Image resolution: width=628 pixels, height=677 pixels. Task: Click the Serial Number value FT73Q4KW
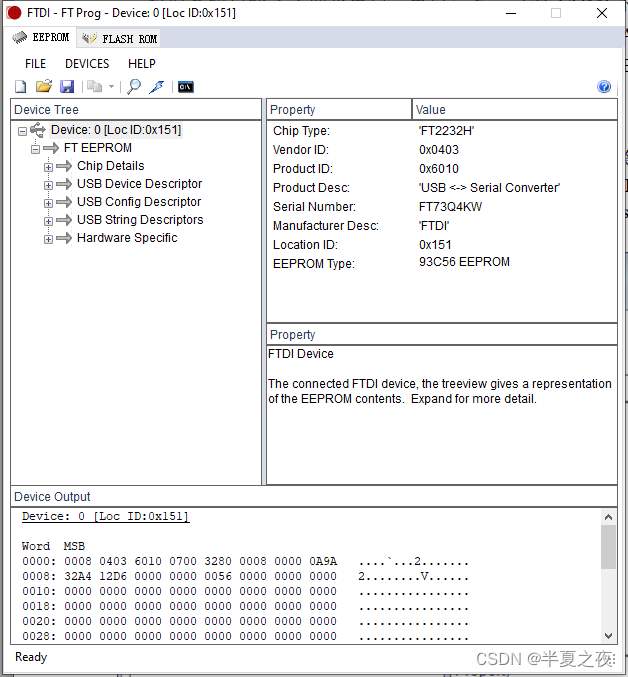450,207
